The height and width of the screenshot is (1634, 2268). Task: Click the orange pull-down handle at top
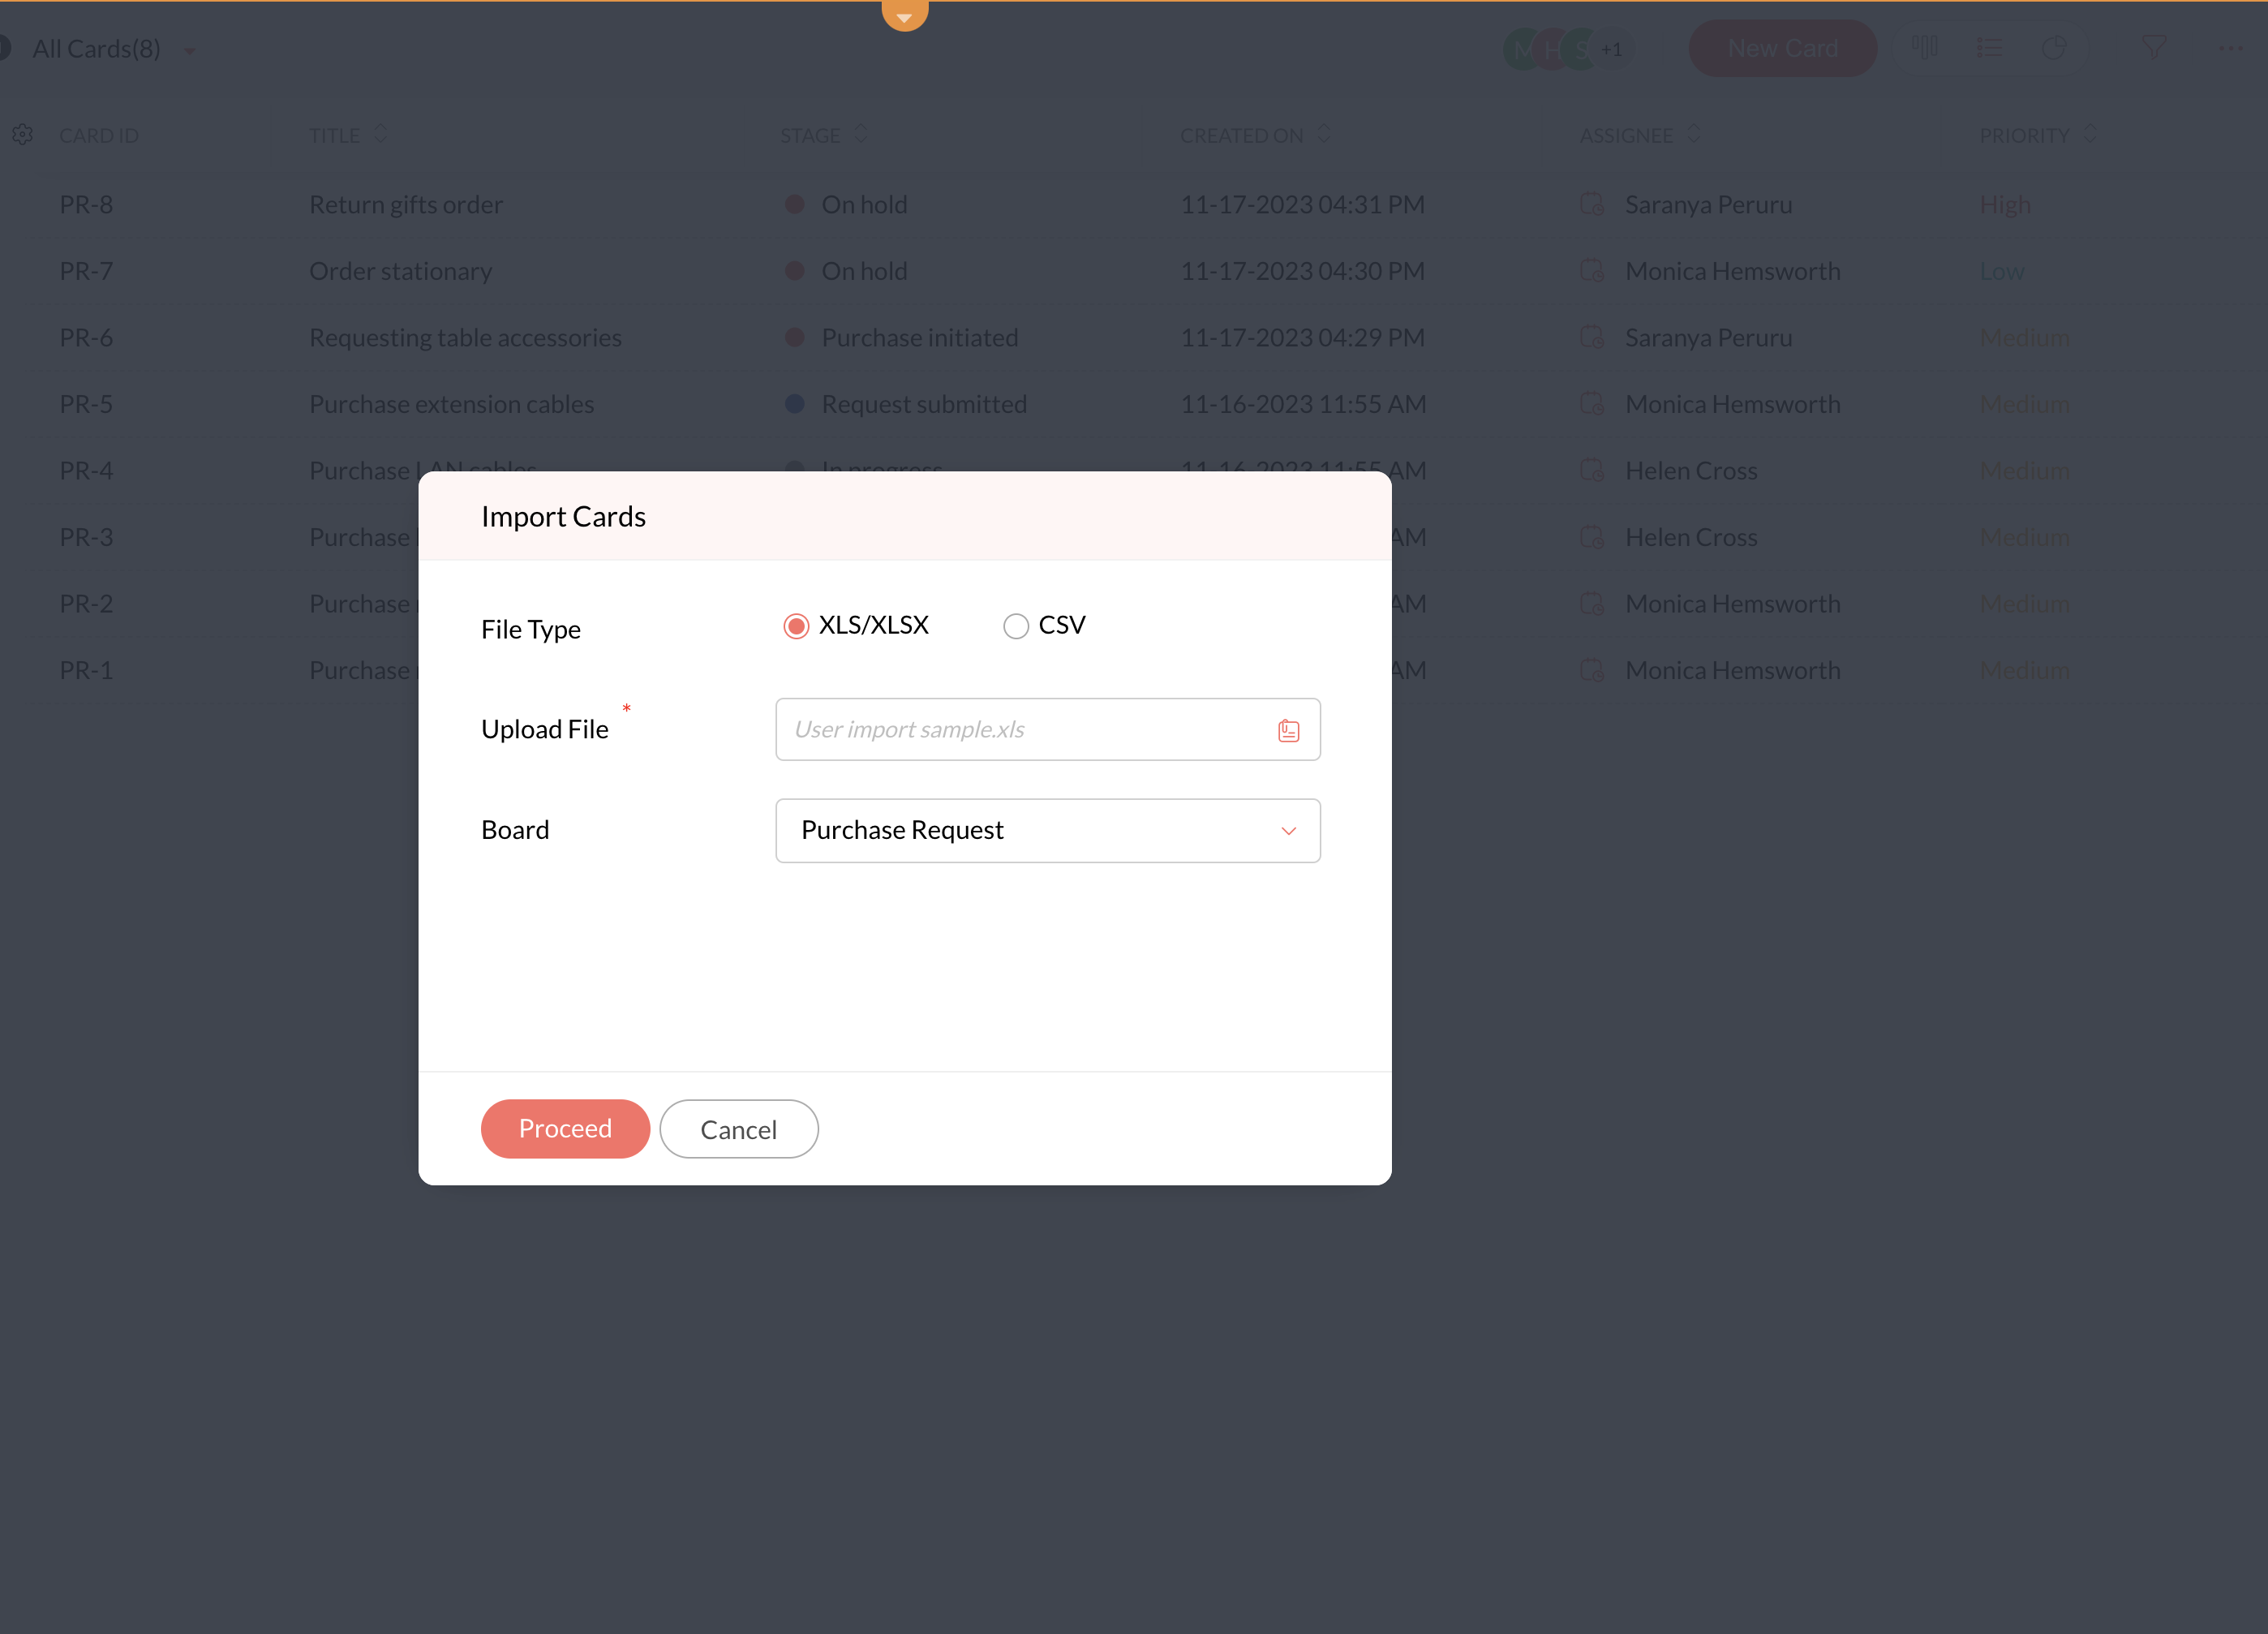tap(904, 14)
